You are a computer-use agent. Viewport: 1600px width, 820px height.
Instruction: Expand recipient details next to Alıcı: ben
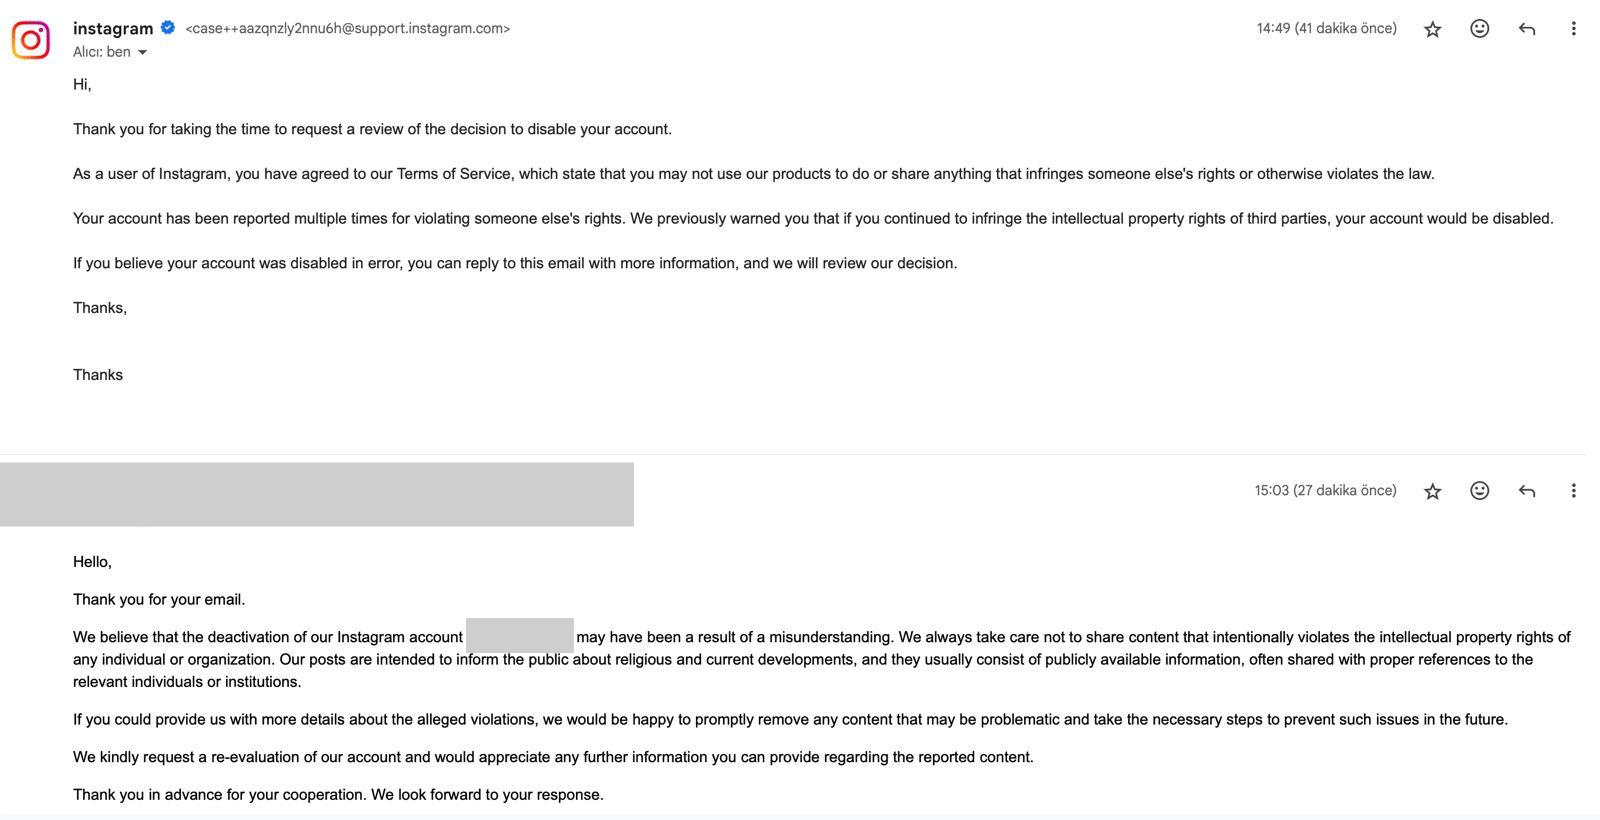(x=142, y=53)
